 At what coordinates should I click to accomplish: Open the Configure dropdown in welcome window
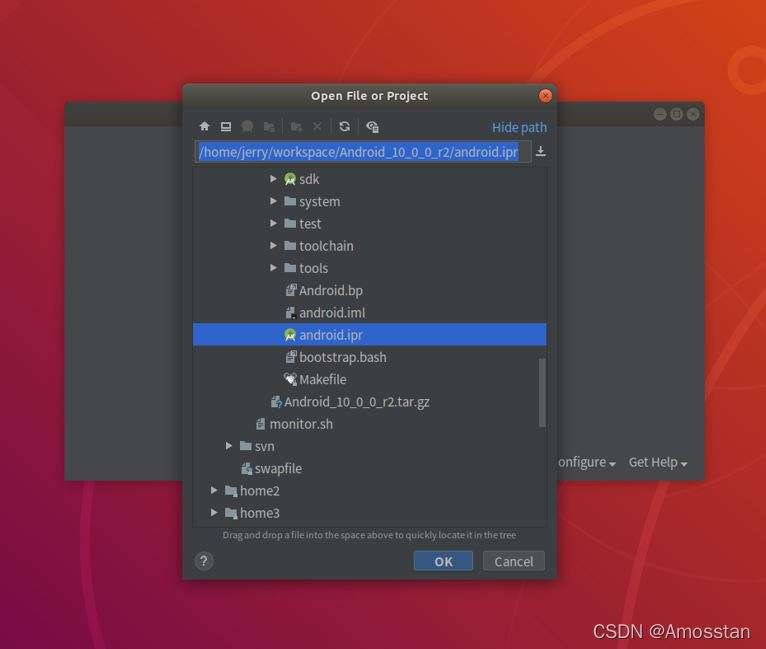(x=587, y=462)
